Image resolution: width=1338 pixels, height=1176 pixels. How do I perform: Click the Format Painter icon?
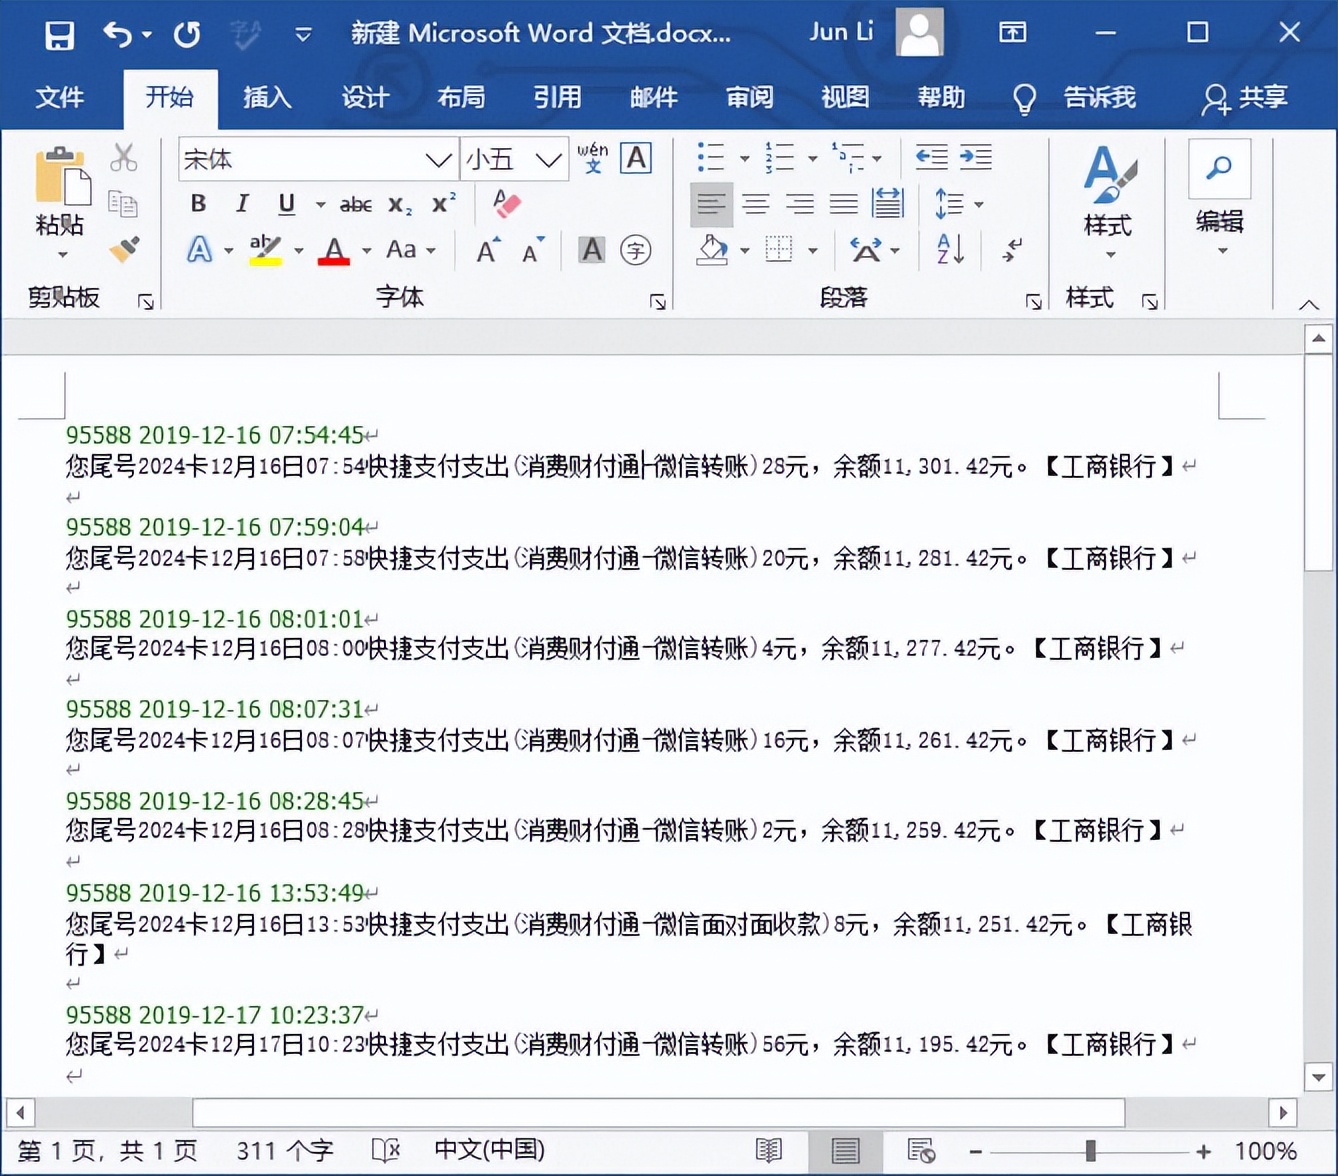pos(125,250)
